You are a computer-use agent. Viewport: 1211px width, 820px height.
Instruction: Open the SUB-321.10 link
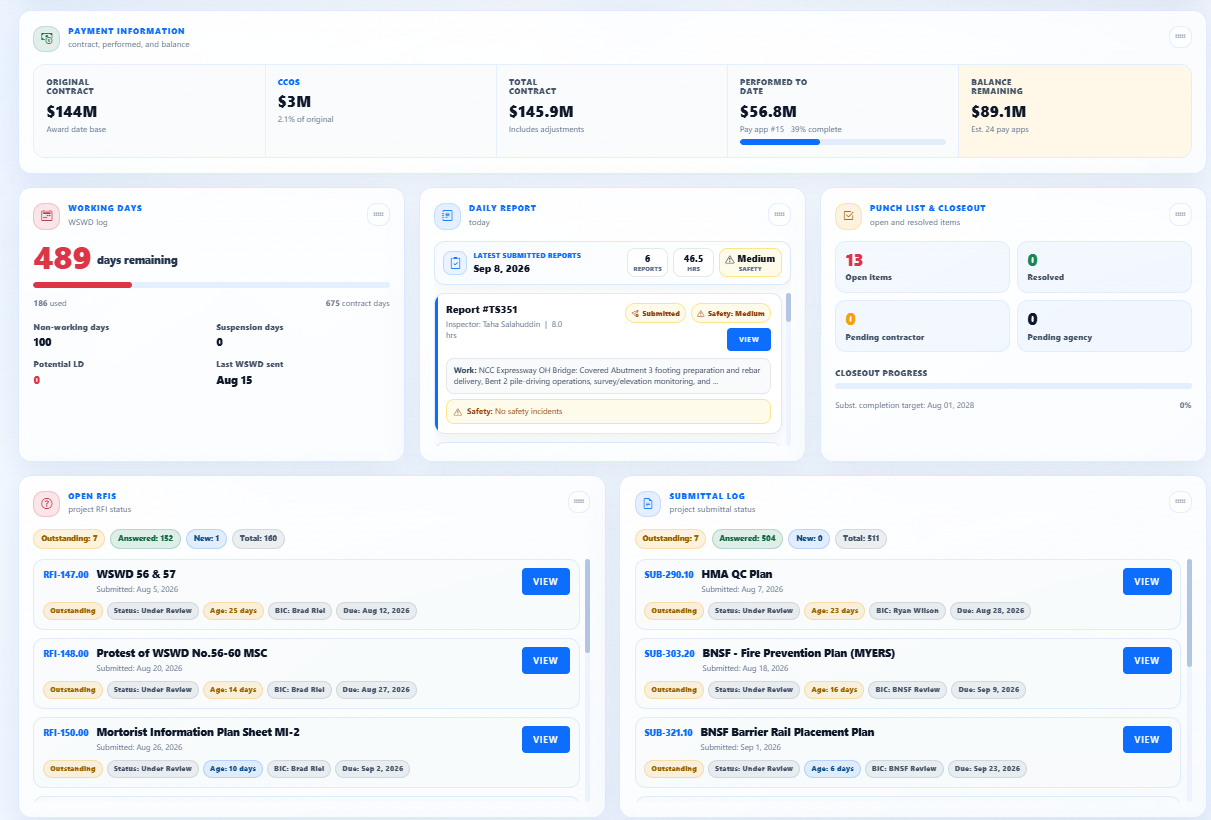(669, 733)
